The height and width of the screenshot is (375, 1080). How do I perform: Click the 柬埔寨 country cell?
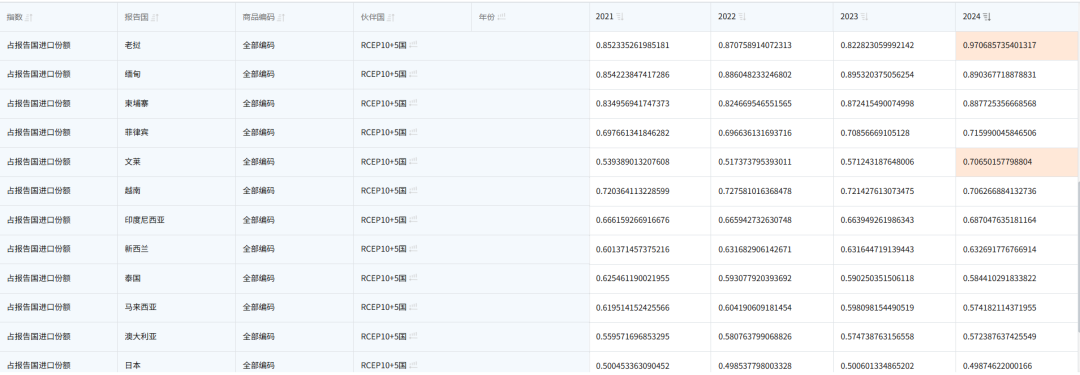[176, 103]
